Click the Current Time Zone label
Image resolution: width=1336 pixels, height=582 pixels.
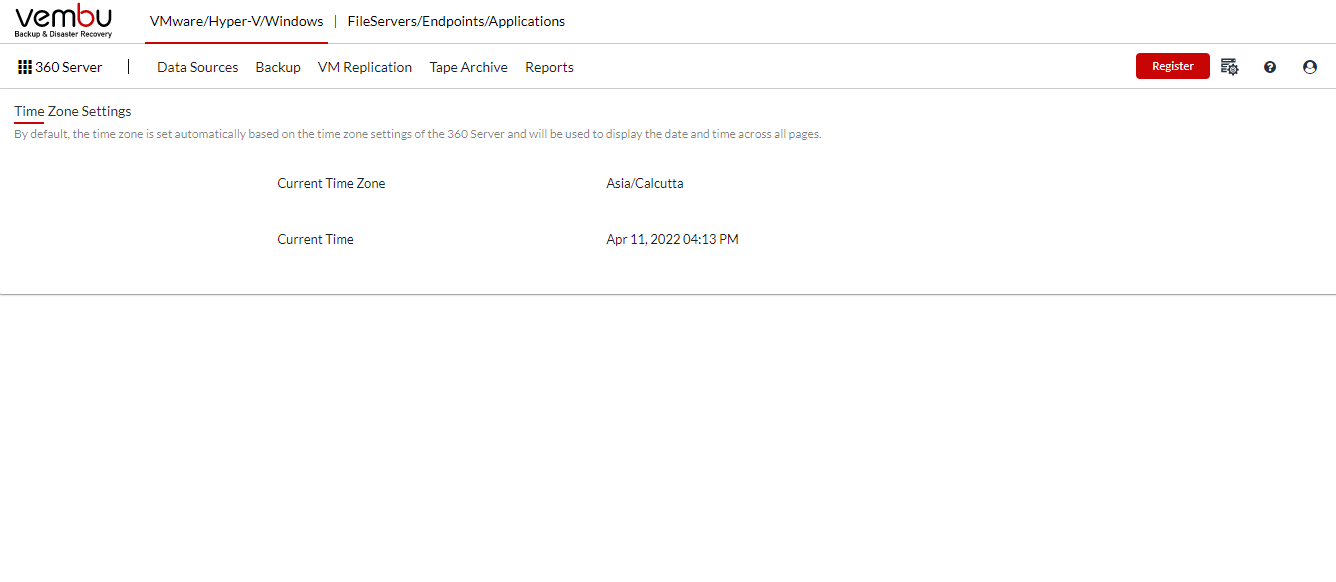click(331, 183)
